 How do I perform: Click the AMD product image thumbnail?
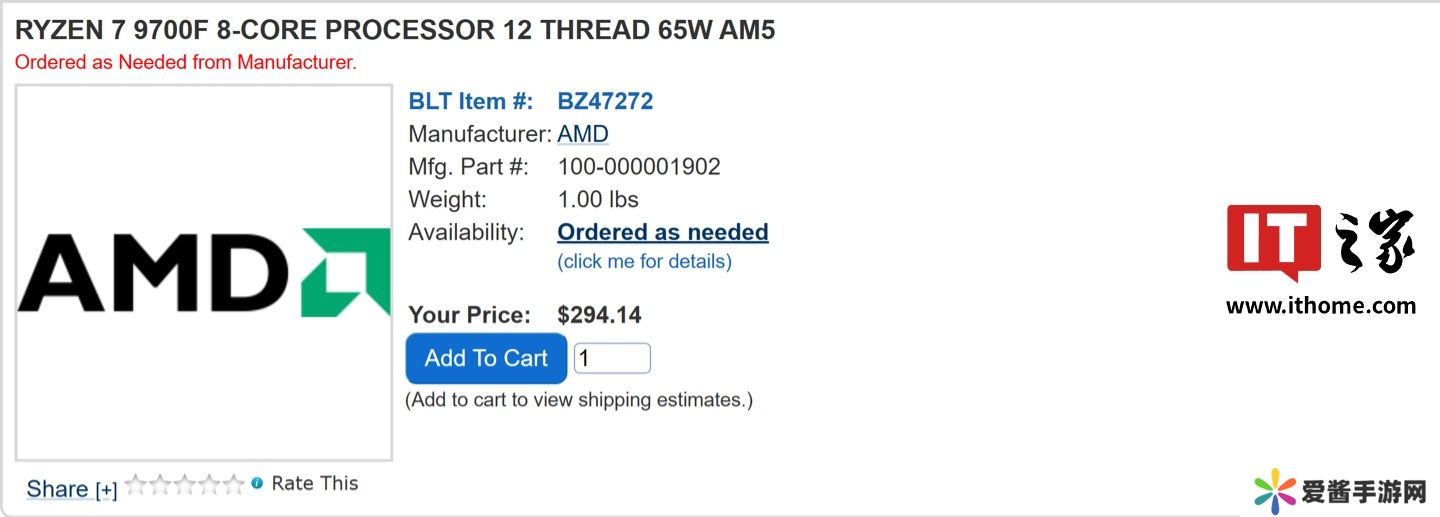[204, 273]
